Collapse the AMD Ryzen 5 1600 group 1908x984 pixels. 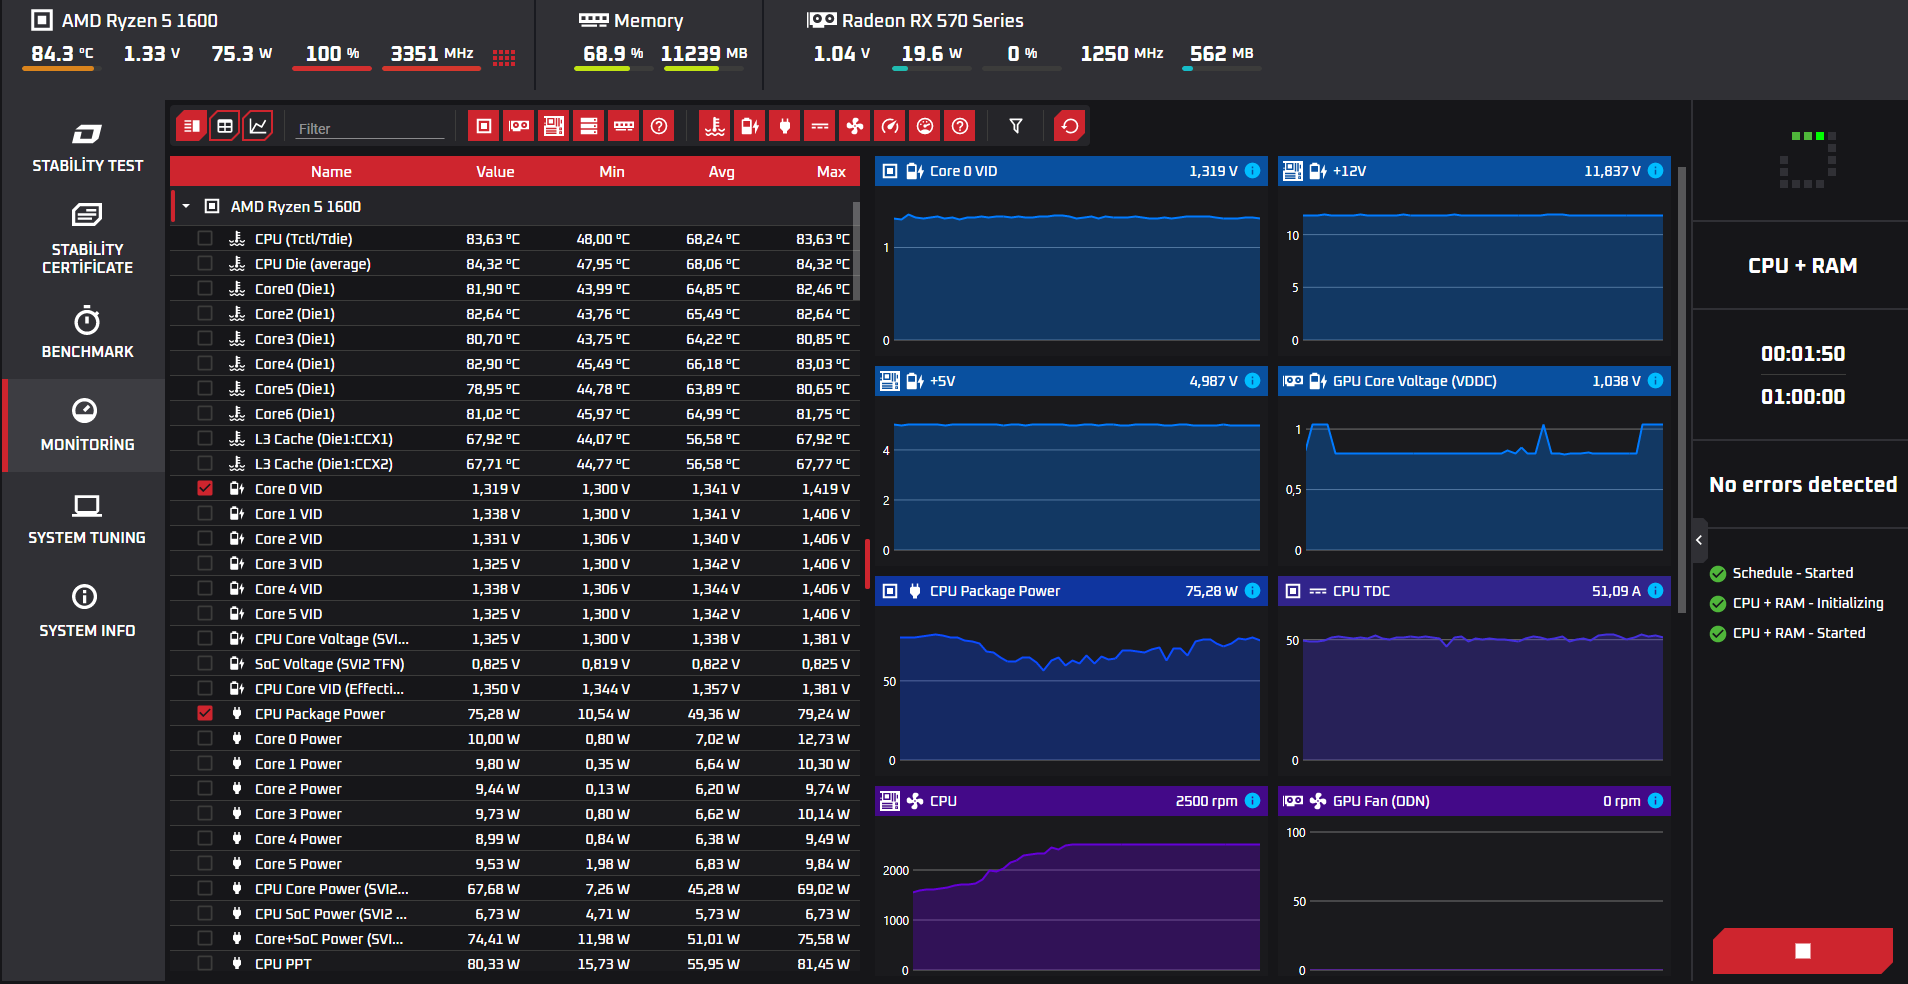(186, 206)
